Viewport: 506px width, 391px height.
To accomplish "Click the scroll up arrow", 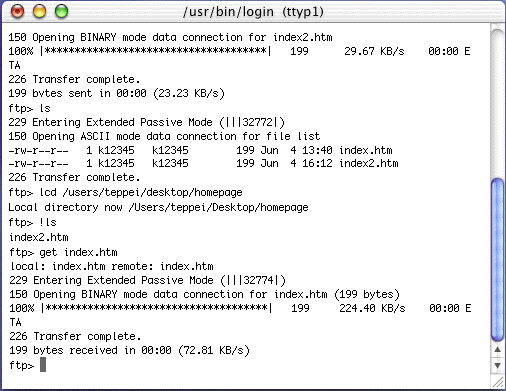I will point(497,350).
